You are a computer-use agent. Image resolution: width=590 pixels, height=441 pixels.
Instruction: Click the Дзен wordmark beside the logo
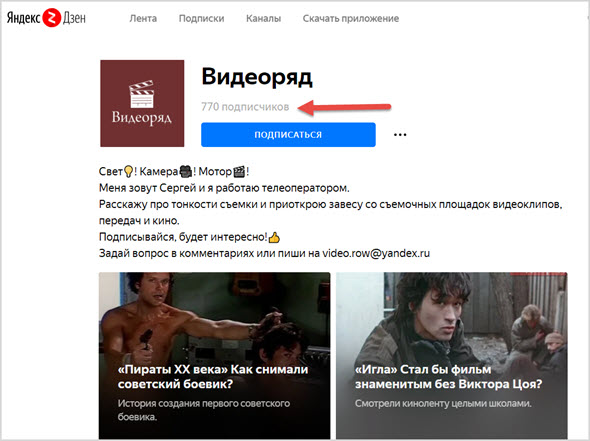(x=74, y=18)
